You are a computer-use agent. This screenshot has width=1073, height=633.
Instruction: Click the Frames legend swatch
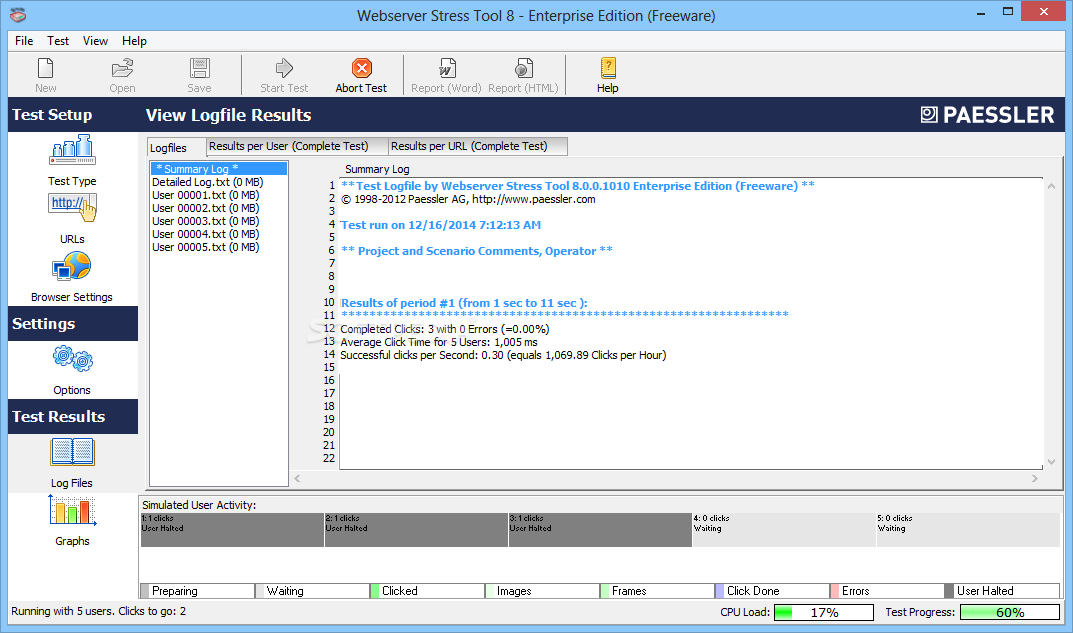605,591
